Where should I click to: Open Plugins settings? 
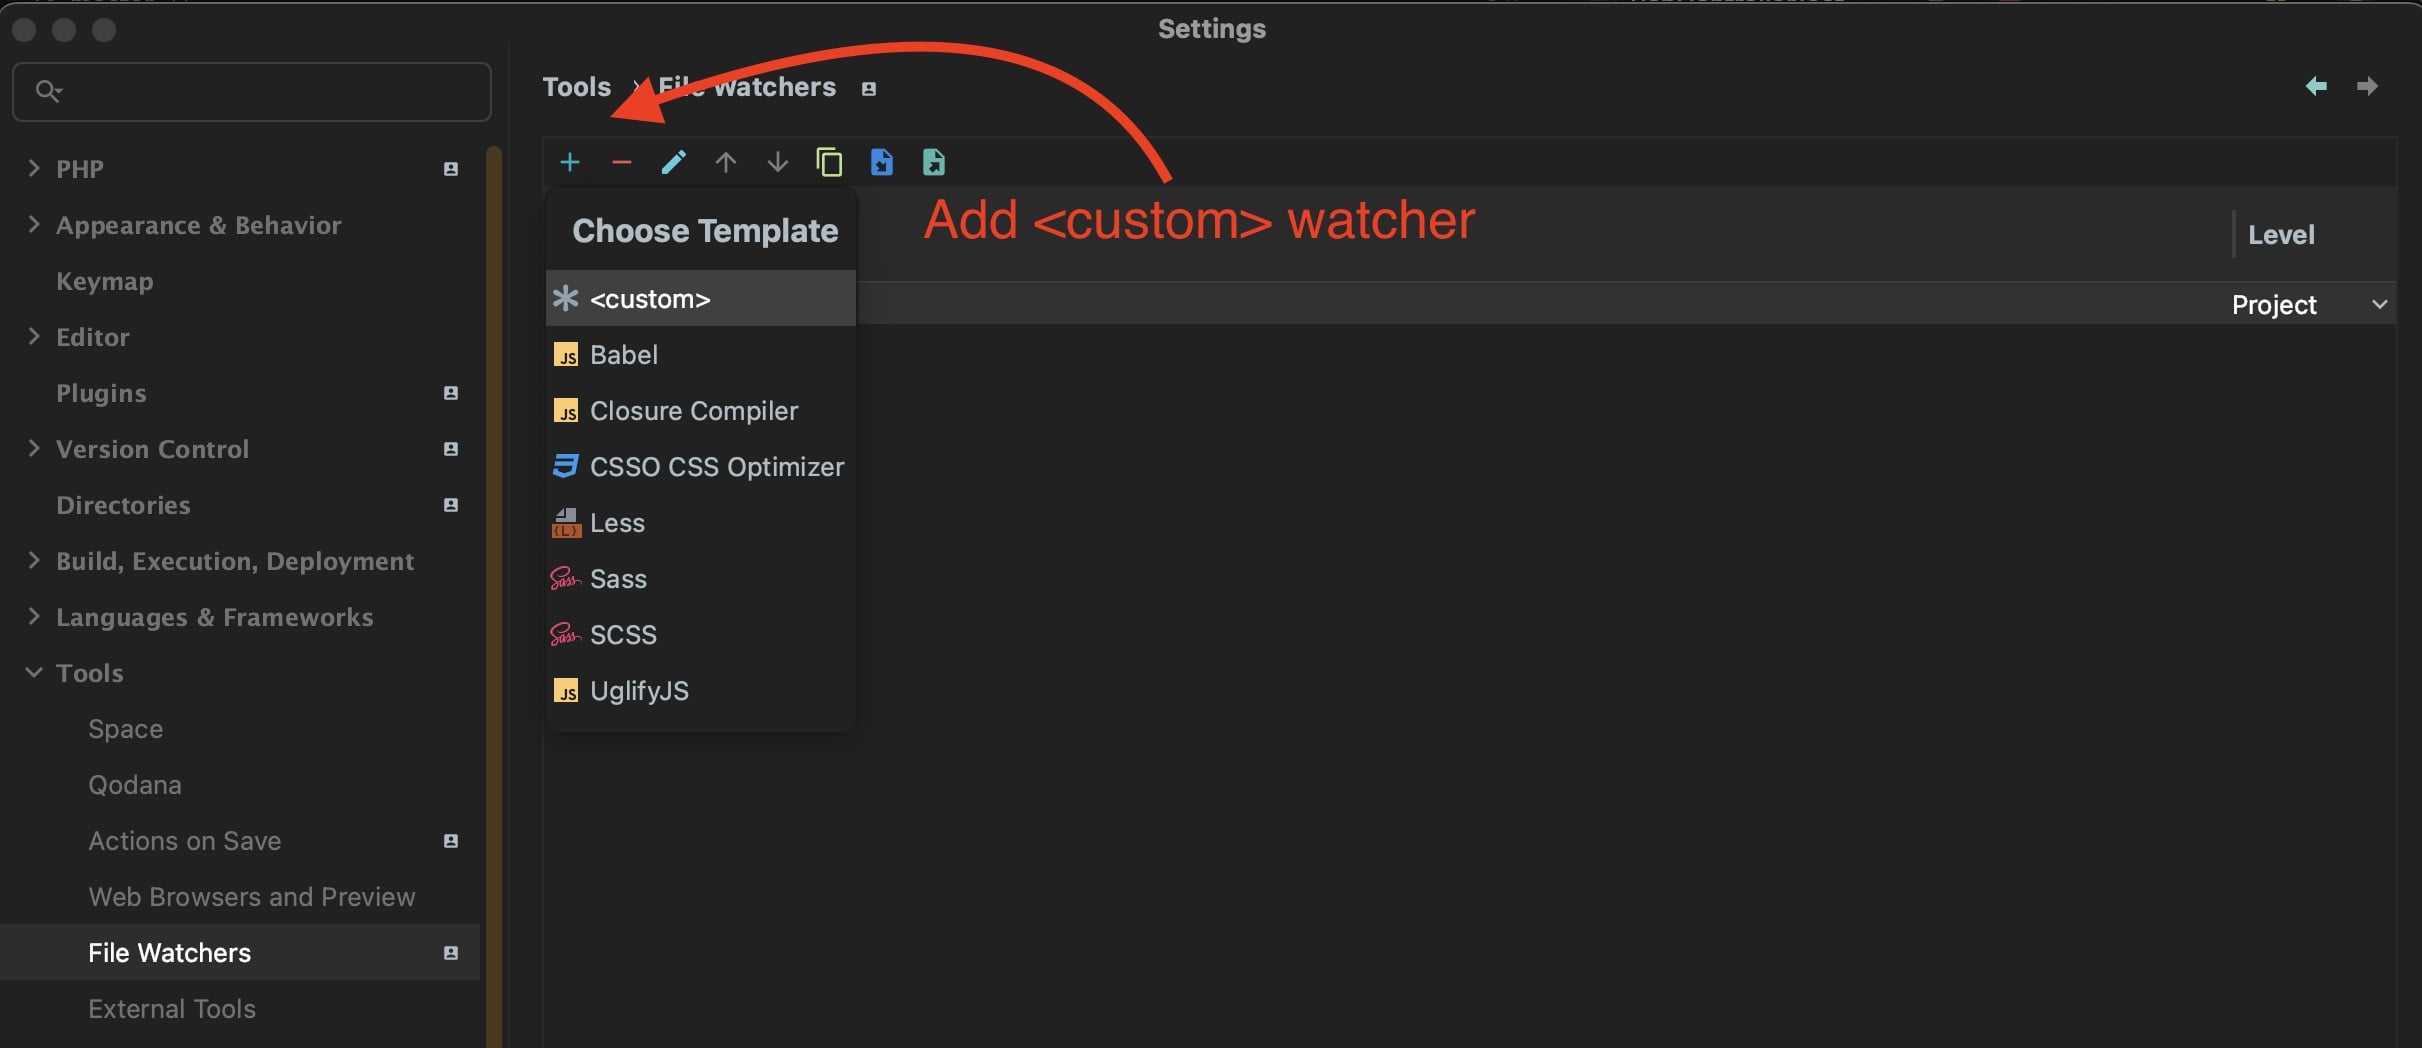[101, 393]
